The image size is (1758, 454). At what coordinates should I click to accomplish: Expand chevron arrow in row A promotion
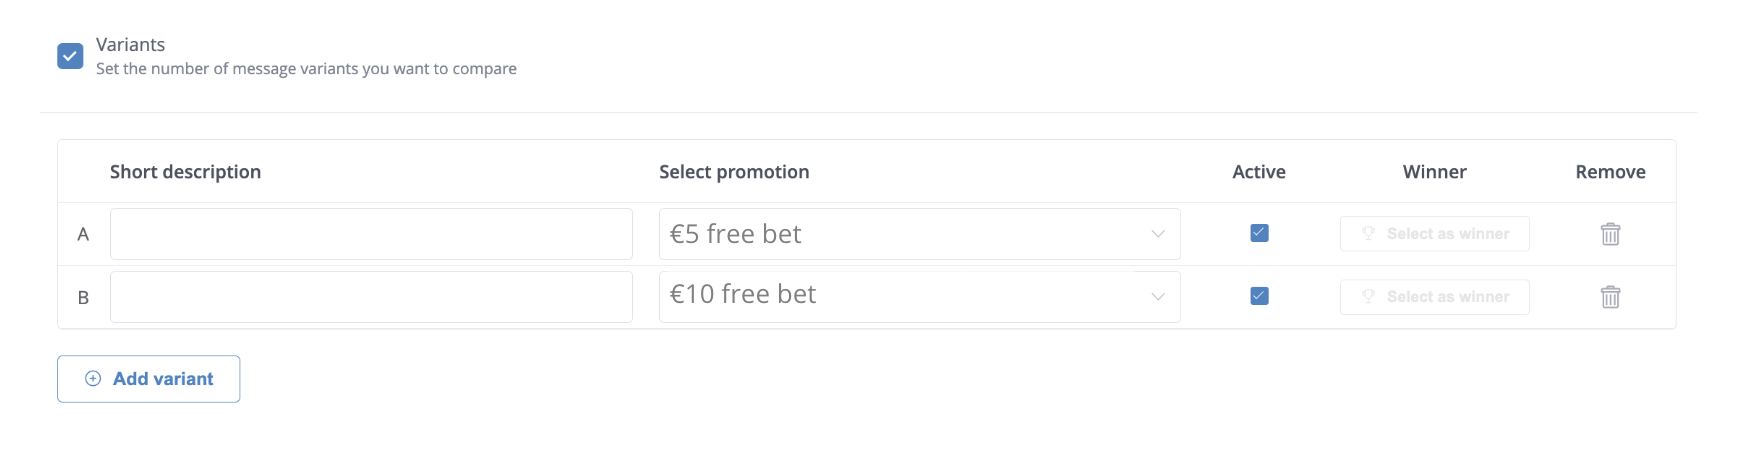[x=1158, y=234]
